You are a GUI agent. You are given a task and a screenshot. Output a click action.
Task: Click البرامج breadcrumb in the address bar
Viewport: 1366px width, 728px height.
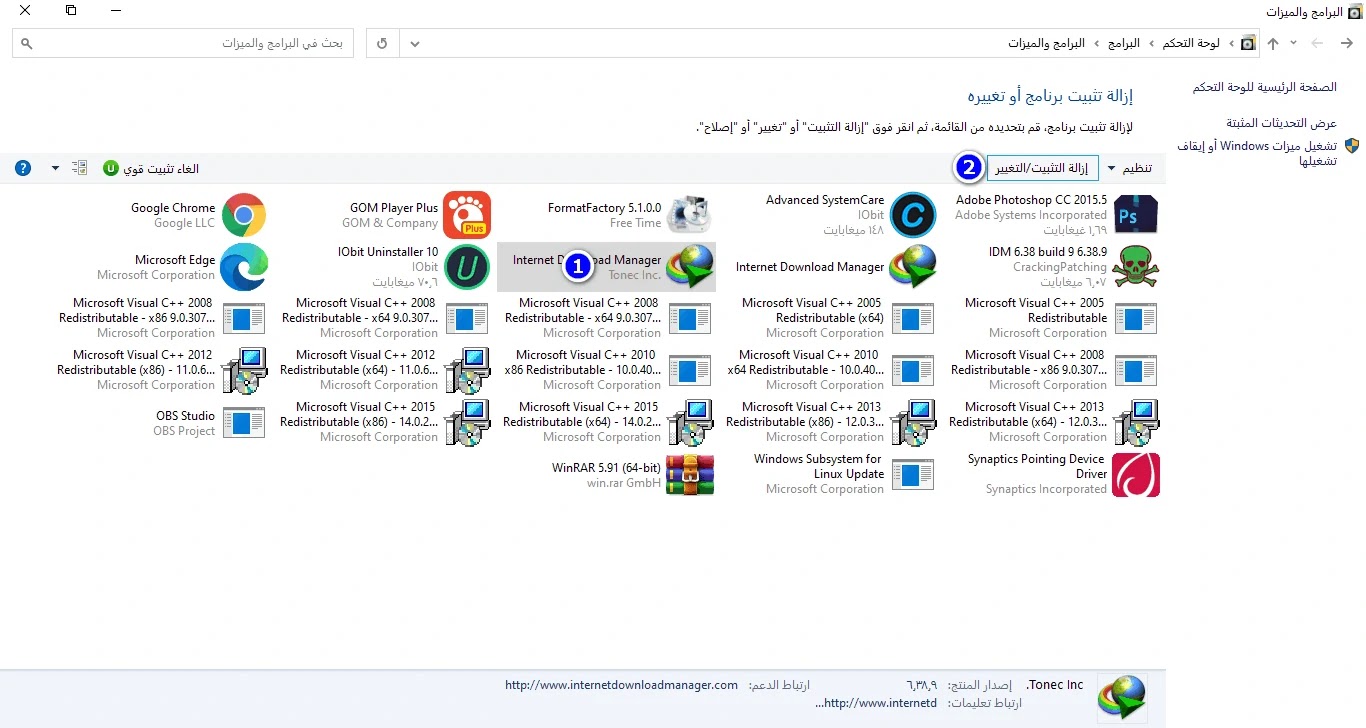(x=1123, y=44)
